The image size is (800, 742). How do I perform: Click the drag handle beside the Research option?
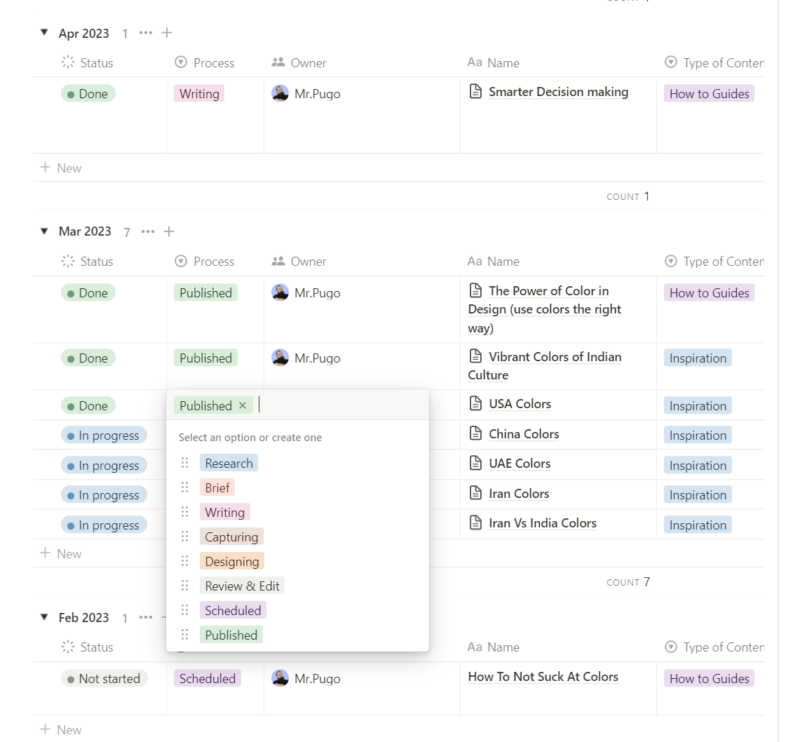(x=184, y=463)
